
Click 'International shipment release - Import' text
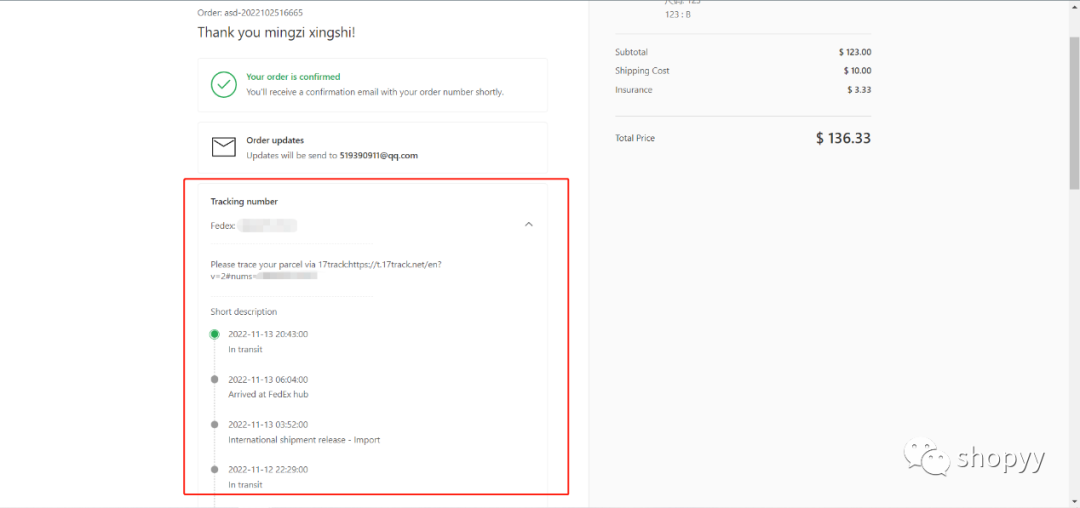(304, 440)
